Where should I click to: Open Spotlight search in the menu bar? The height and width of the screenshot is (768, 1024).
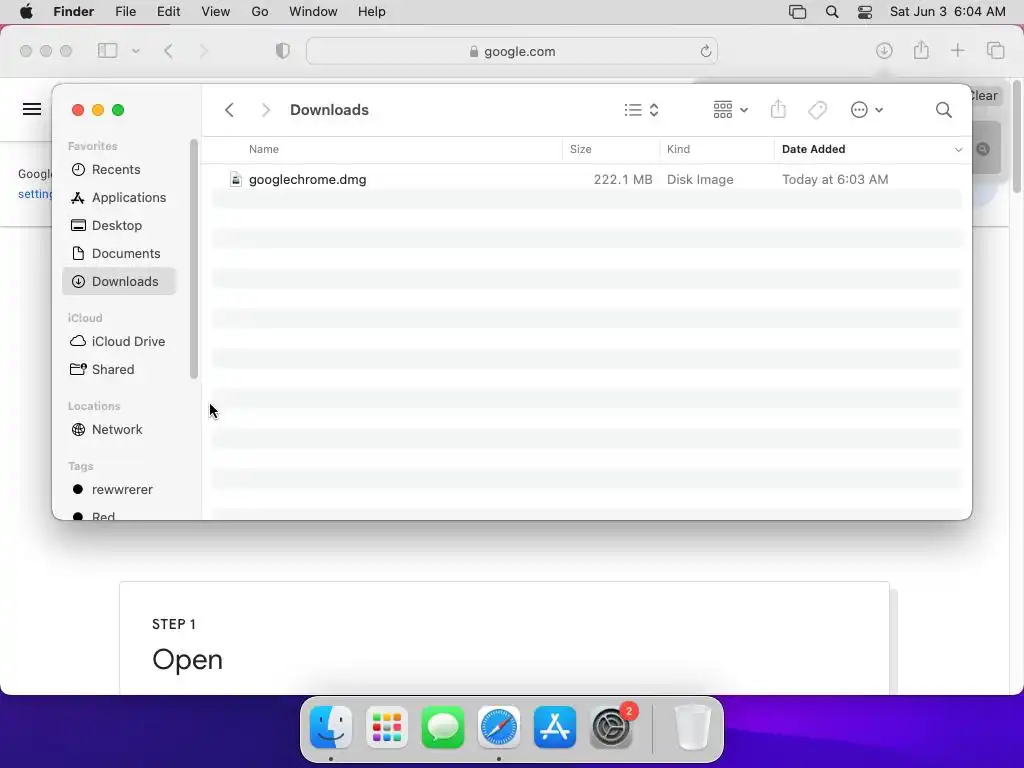(832, 12)
